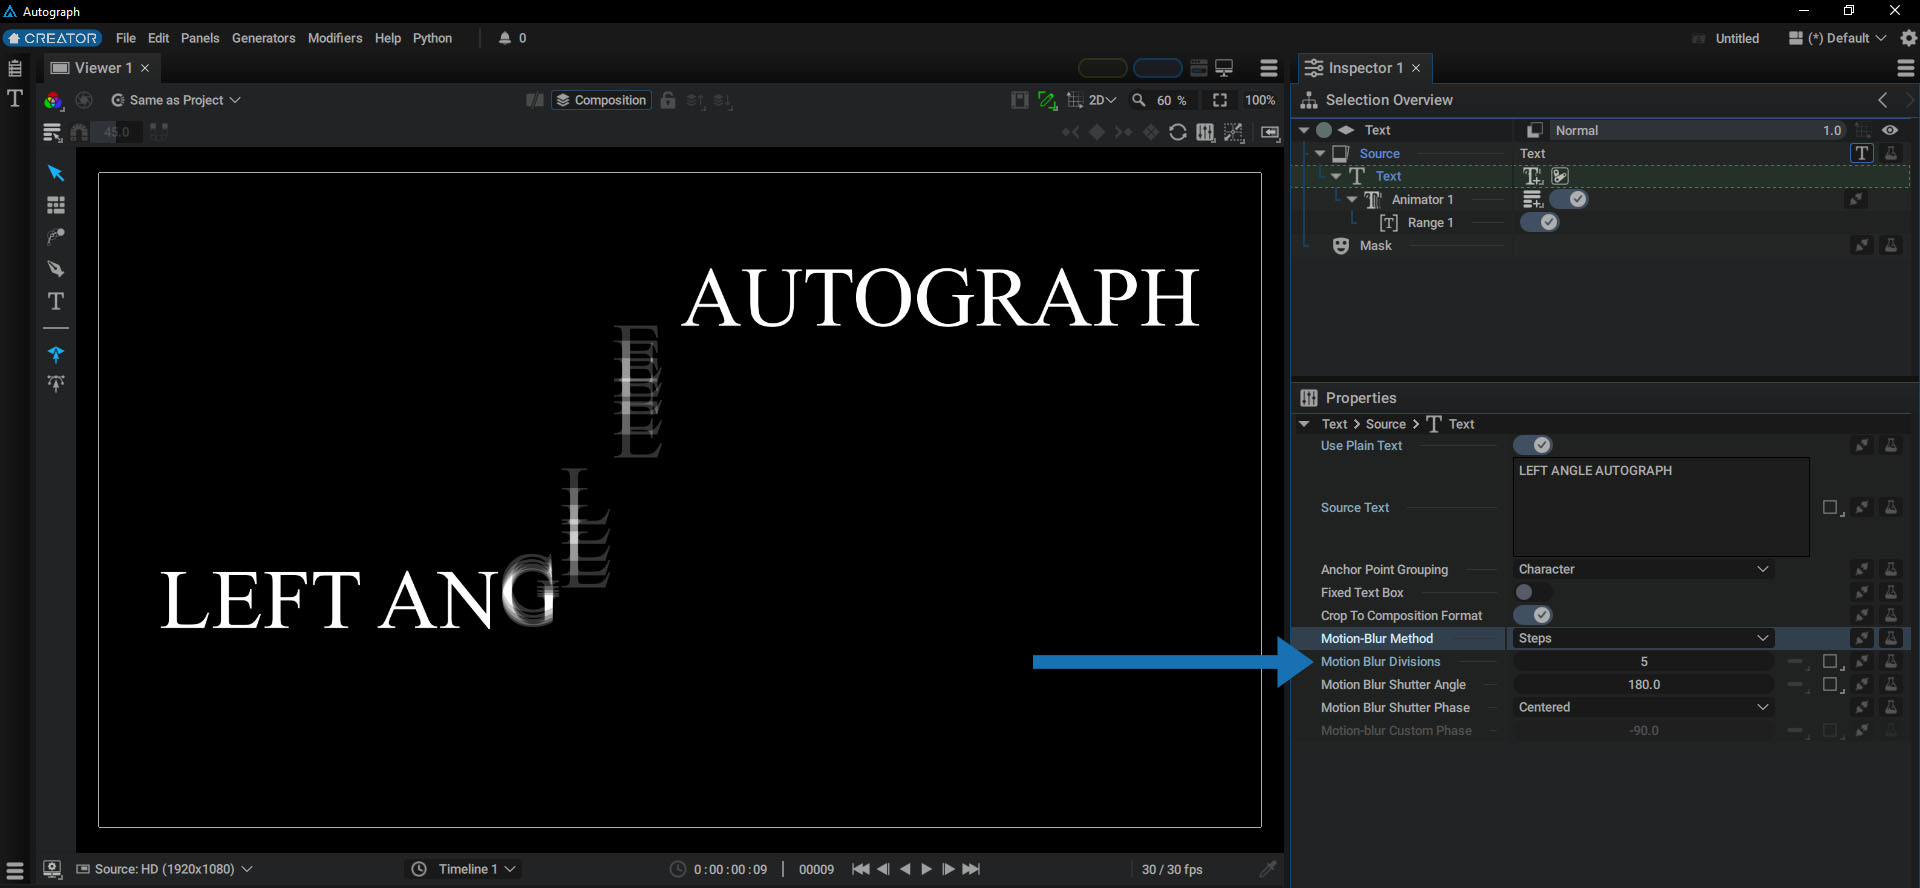Click the fit-to-view frame icon

pos(1220,100)
